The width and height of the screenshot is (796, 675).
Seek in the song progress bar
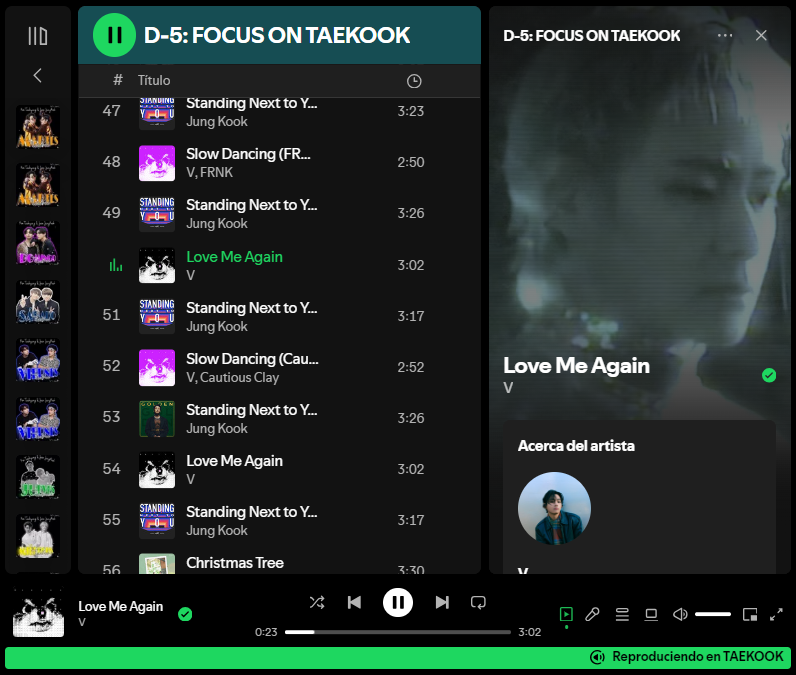point(397,632)
